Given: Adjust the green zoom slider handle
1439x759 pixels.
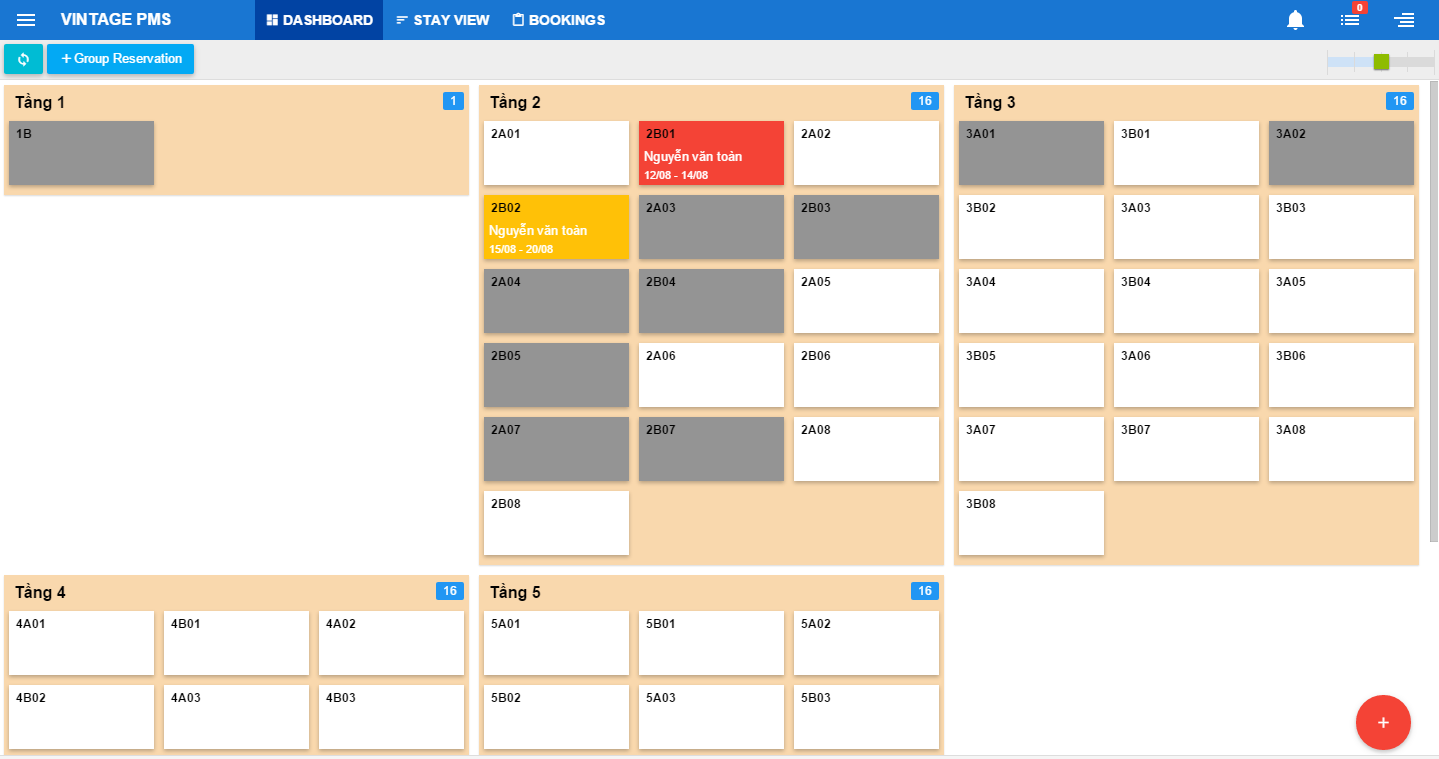Looking at the screenshot, I should (x=1381, y=62).
